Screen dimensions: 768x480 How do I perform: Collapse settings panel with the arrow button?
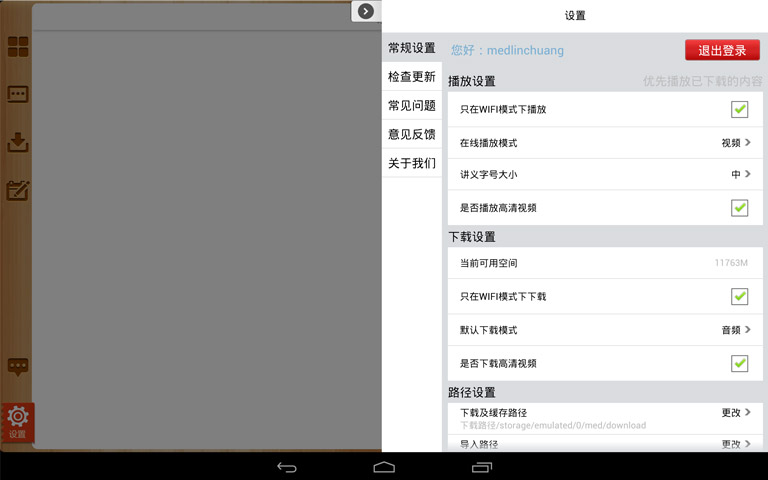(x=366, y=11)
